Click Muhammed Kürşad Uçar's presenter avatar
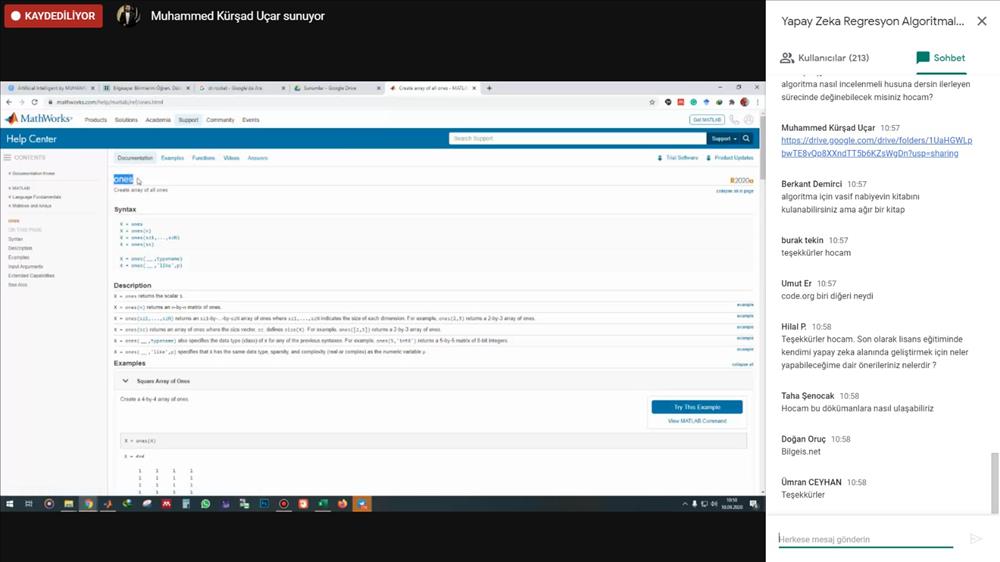This screenshot has height=562, width=1000. [x=128, y=15]
